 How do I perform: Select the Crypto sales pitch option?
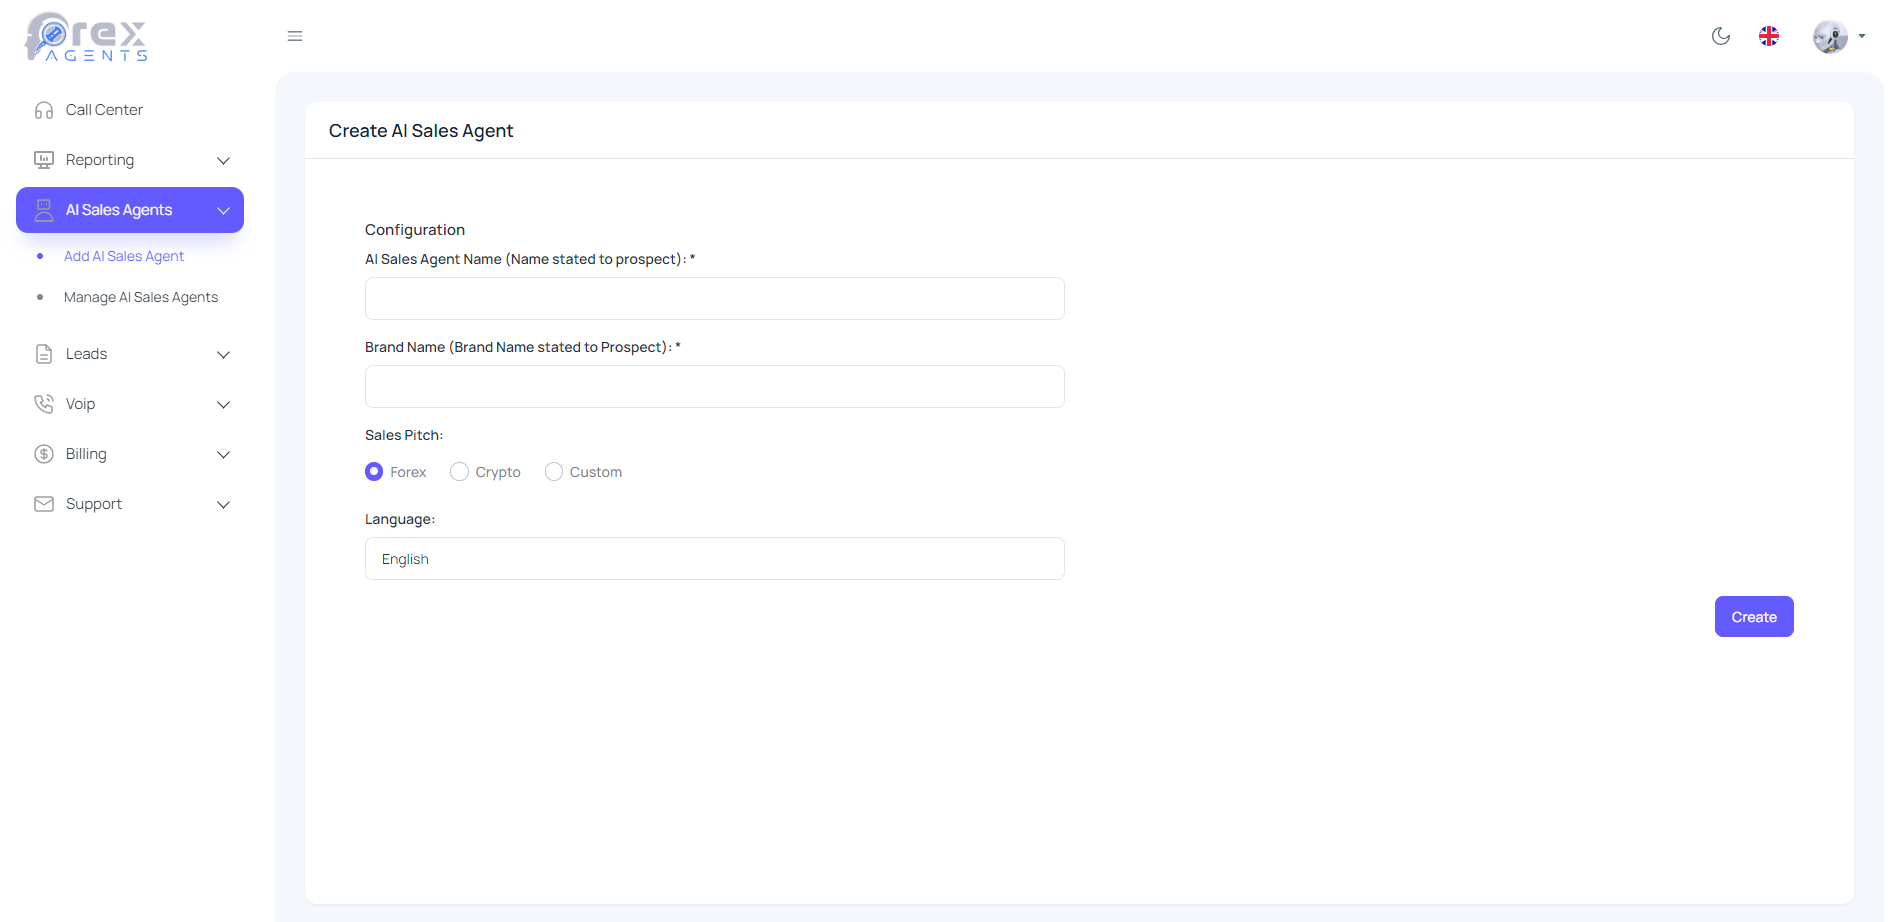[x=460, y=472]
